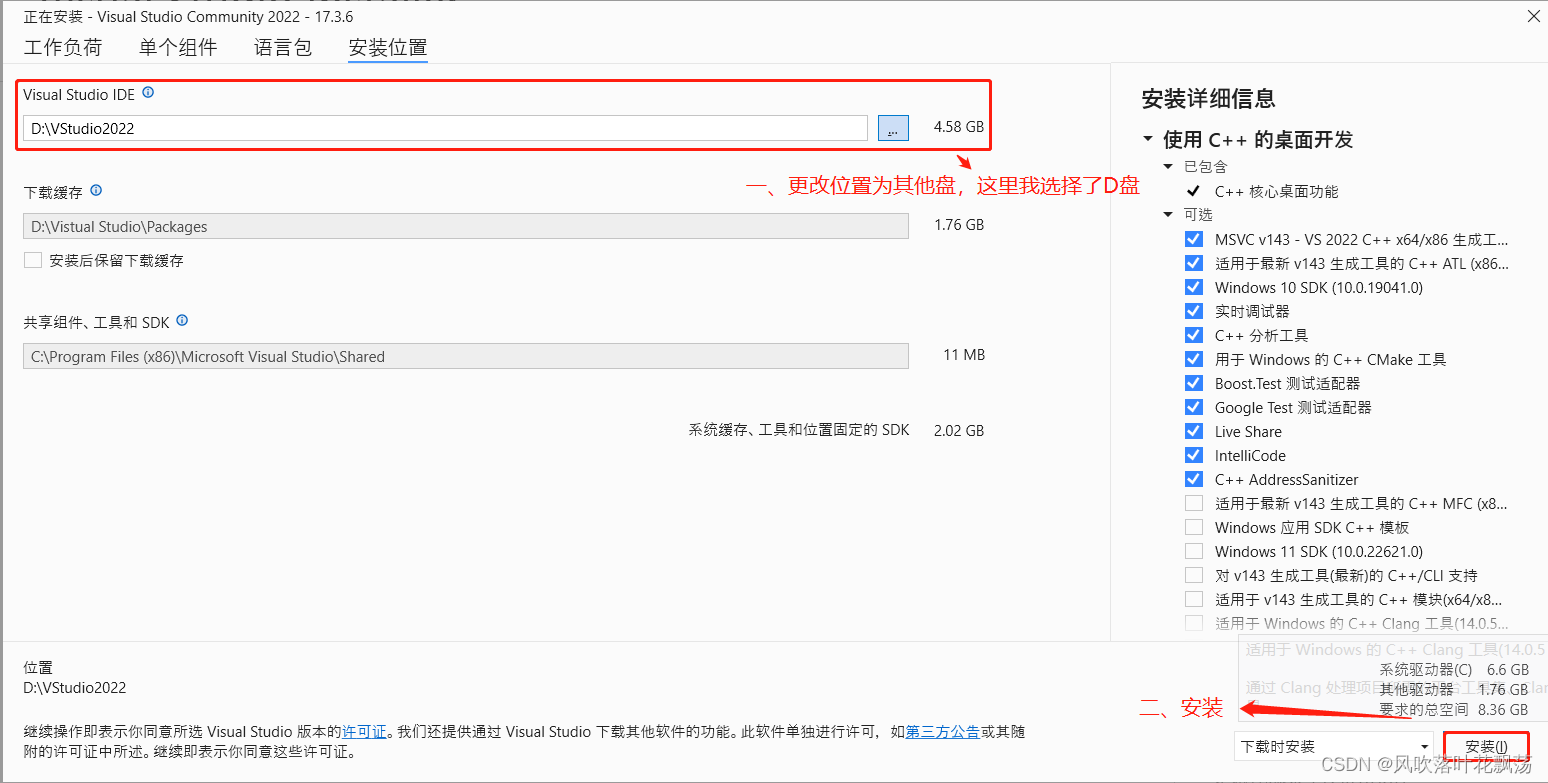Uncheck 用于 Windows 的 C++ CMake 工具
This screenshot has width=1548, height=783.
click(1193, 359)
